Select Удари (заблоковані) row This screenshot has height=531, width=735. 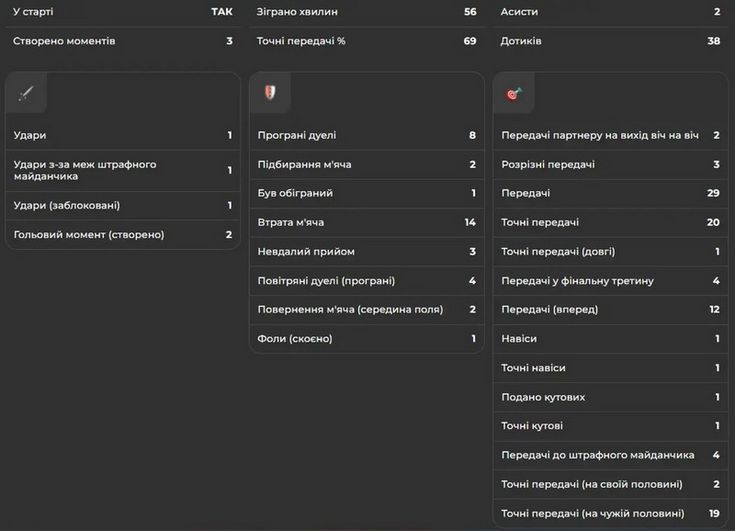coord(123,205)
